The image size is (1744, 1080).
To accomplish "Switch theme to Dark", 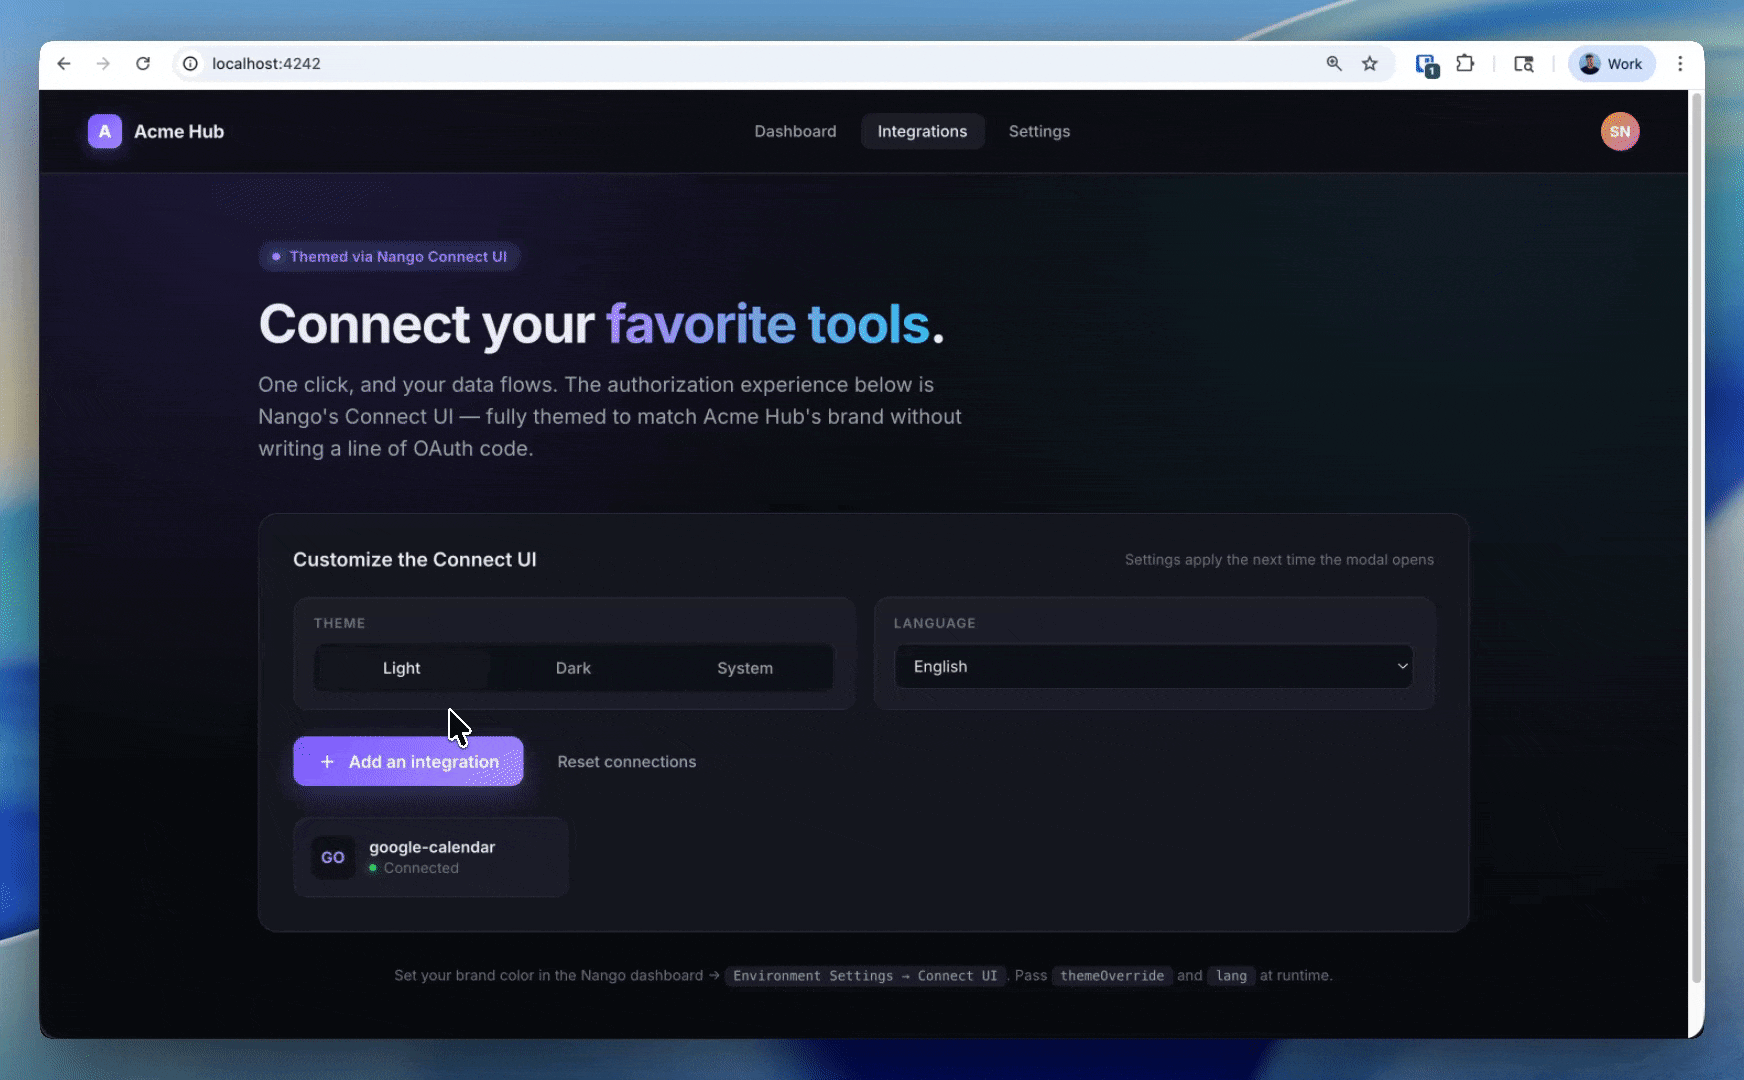I will click(573, 668).
